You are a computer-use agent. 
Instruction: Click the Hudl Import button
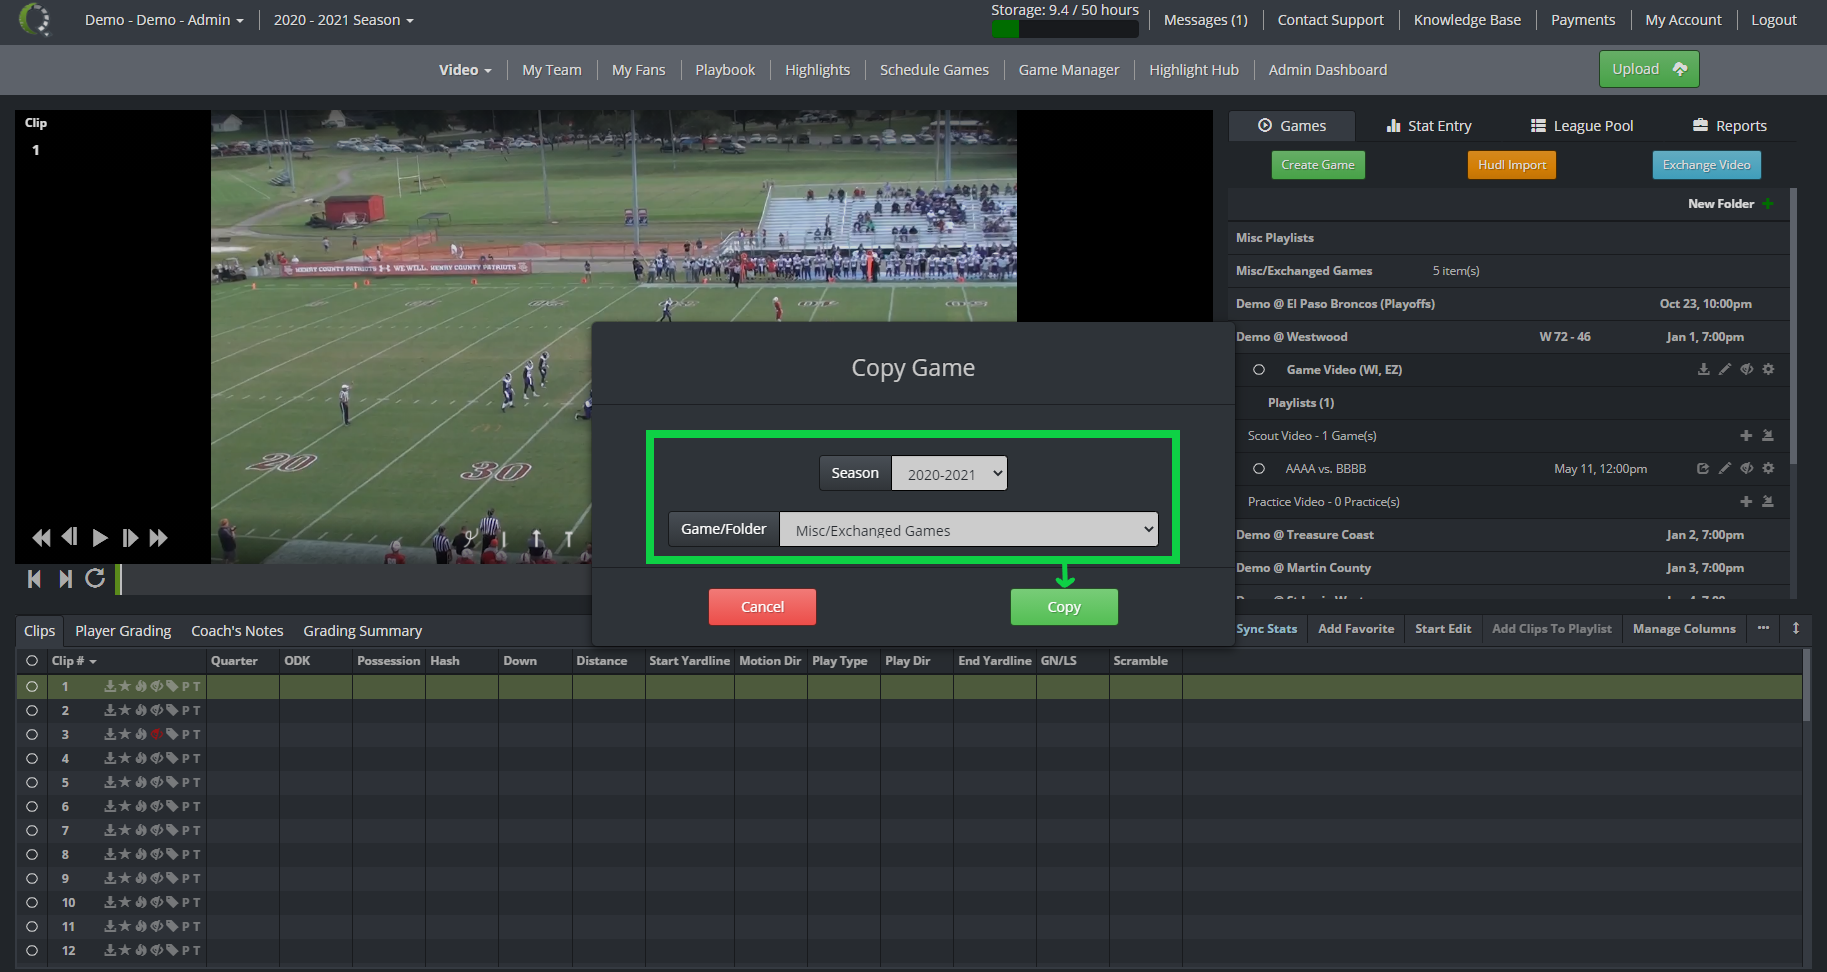(1512, 165)
